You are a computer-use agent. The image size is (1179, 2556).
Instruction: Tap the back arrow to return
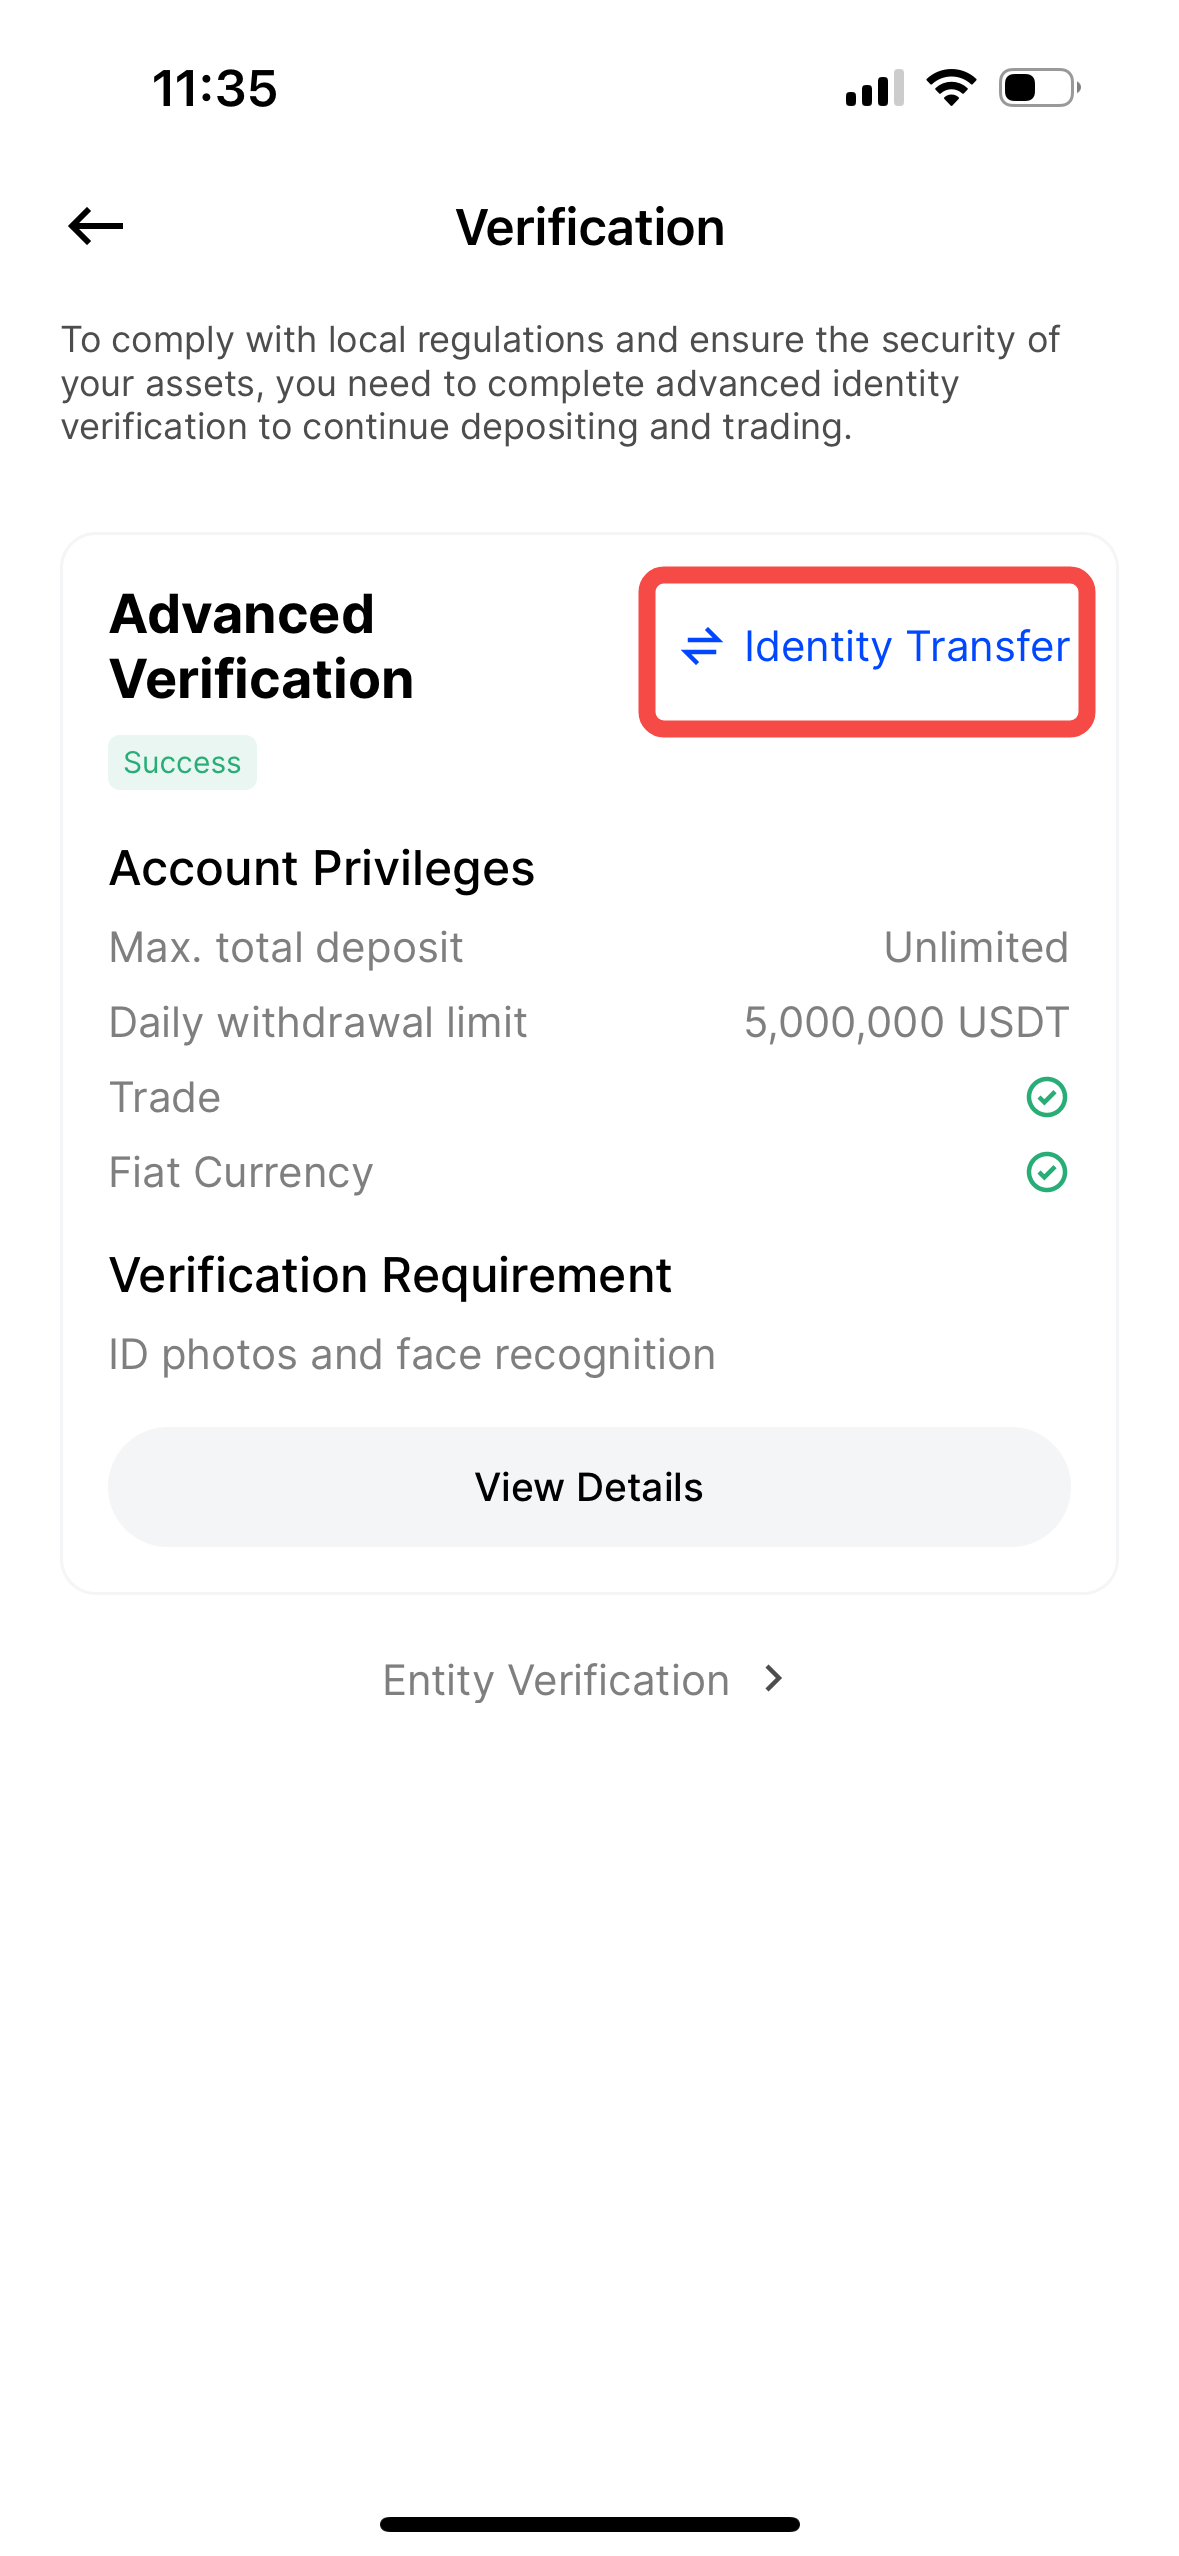tap(95, 227)
